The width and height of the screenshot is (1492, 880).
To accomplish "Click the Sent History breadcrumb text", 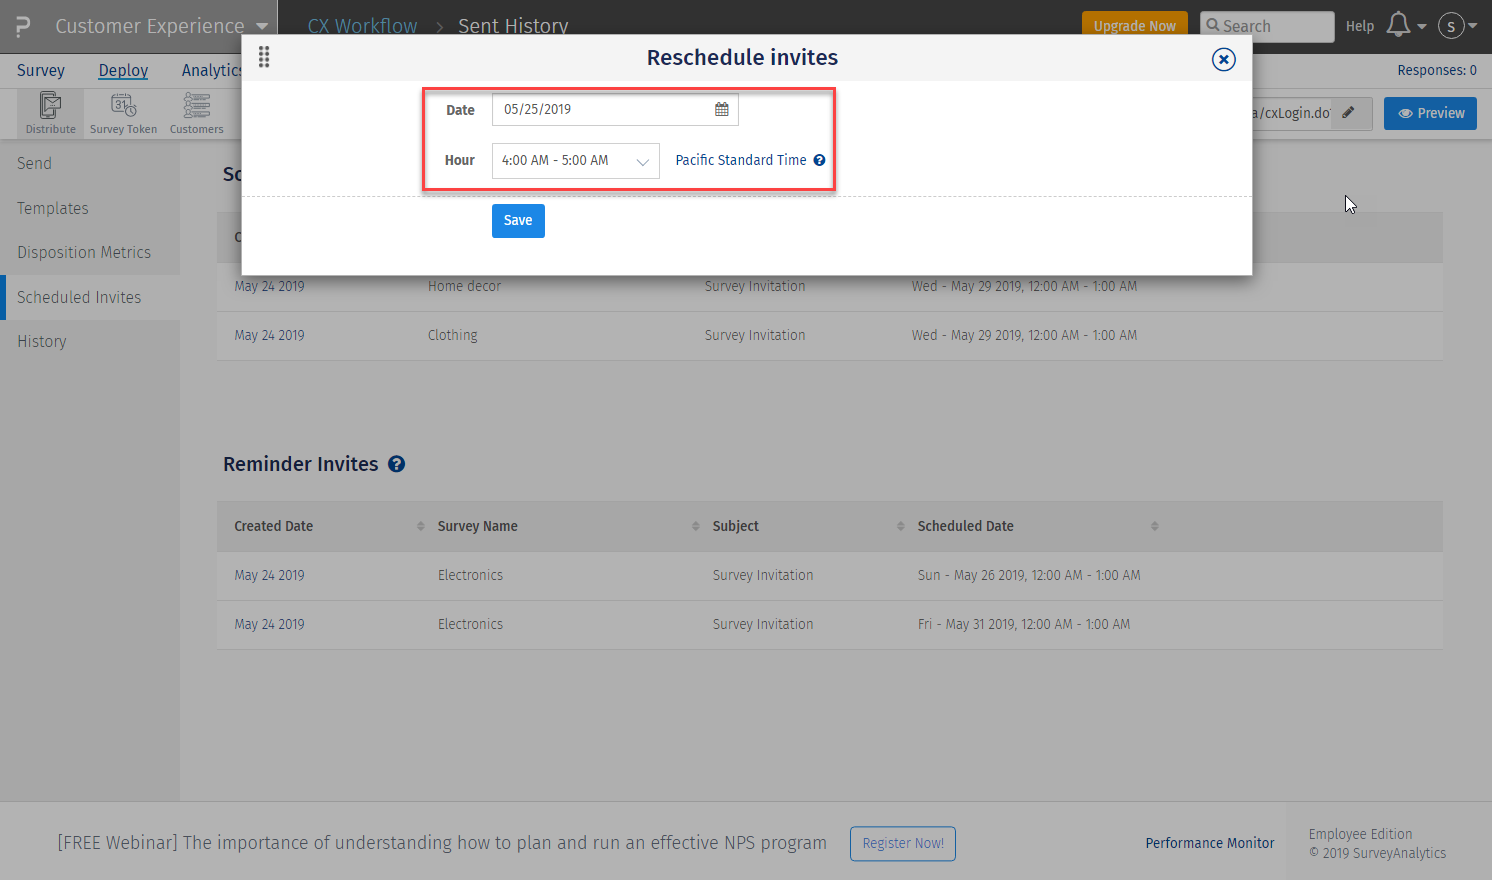I will click(x=513, y=26).
